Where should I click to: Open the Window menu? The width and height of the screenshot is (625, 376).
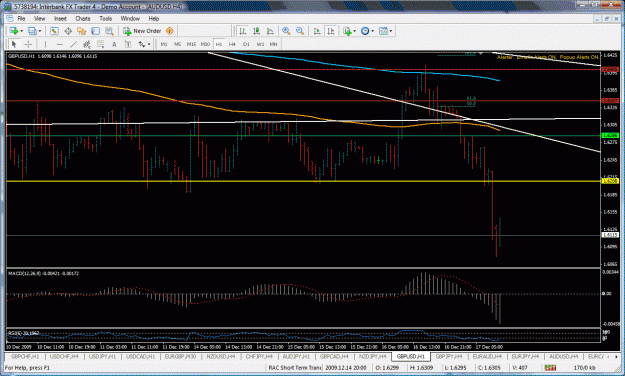(x=130, y=18)
